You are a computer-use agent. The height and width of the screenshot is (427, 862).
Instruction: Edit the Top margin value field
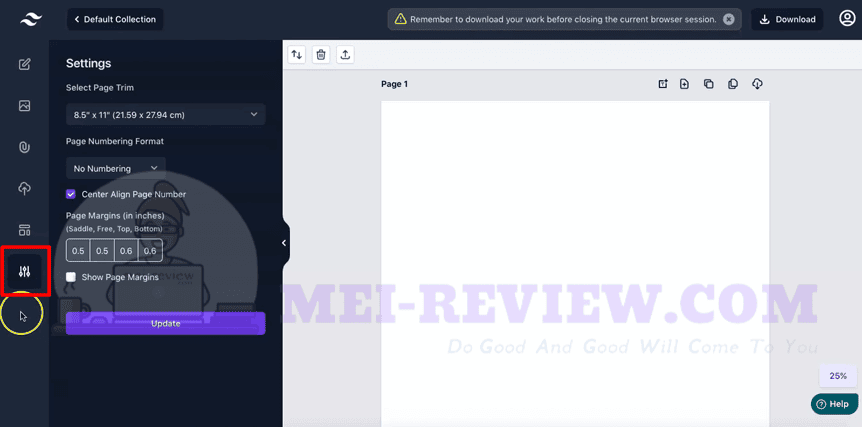tap(126, 251)
